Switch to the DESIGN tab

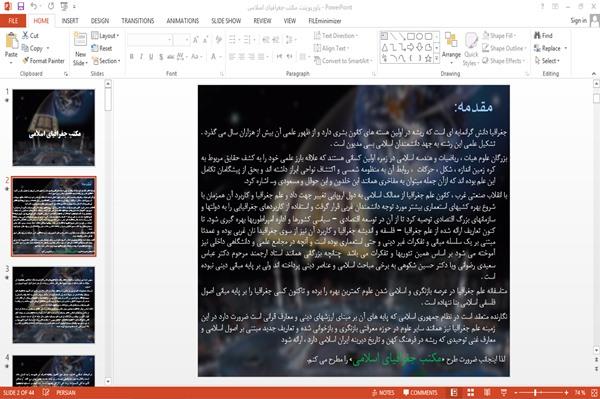point(100,21)
